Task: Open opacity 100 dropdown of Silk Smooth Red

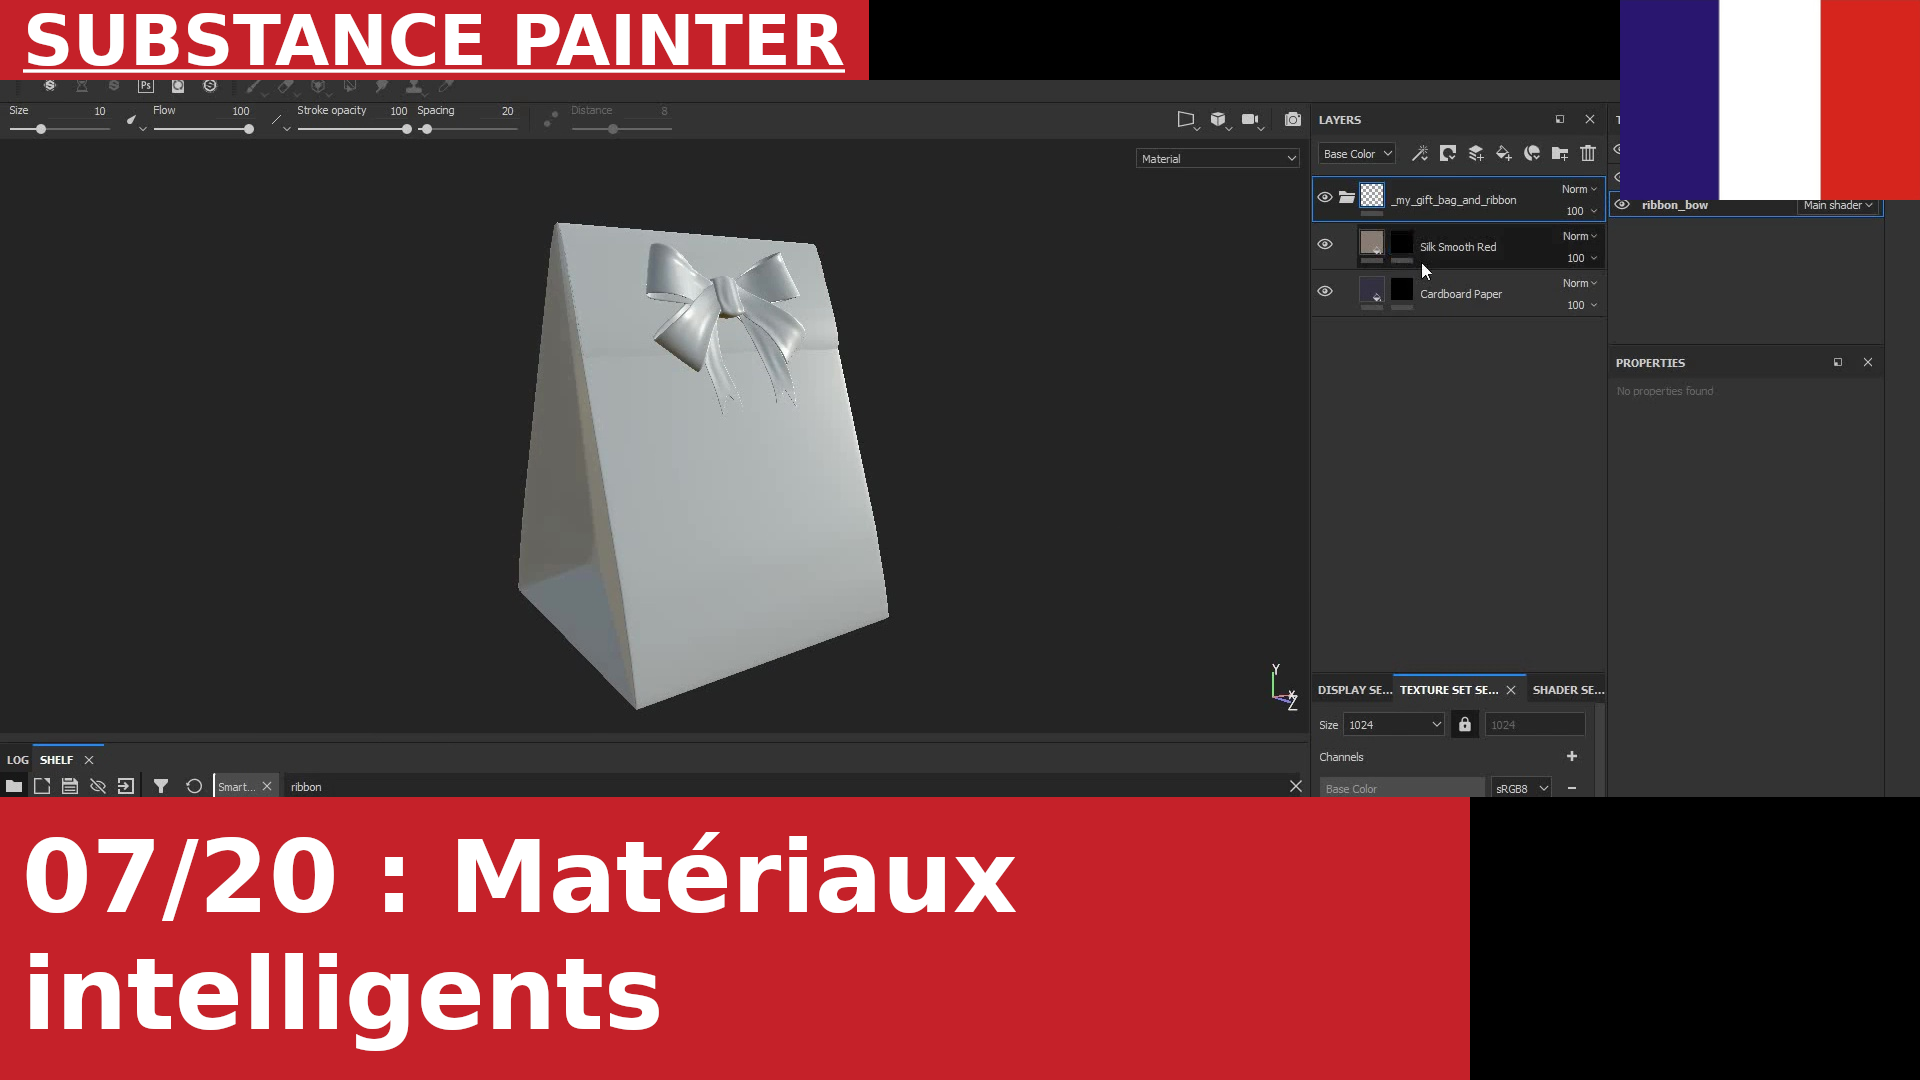Action: click(1581, 258)
